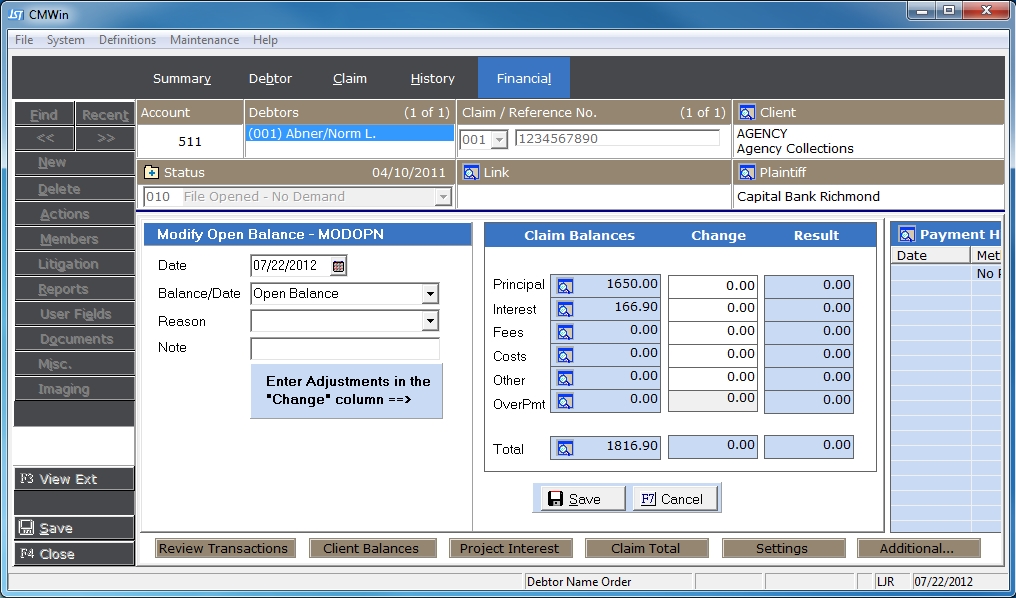Open the calendar picker beside Date field
Image resolution: width=1016 pixels, height=598 pixels.
click(338, 266)
